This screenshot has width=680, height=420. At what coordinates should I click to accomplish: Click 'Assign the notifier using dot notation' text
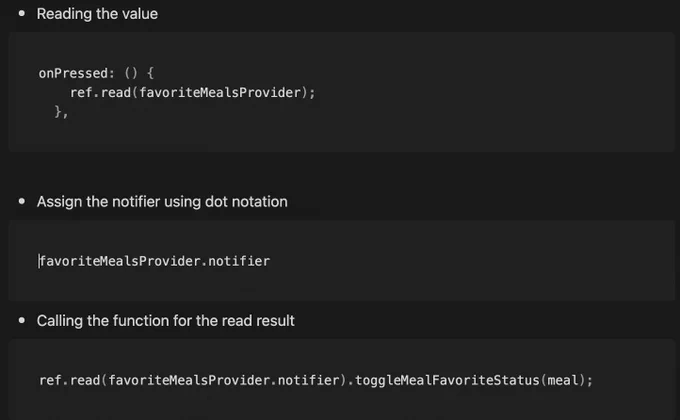pos(162,202)
